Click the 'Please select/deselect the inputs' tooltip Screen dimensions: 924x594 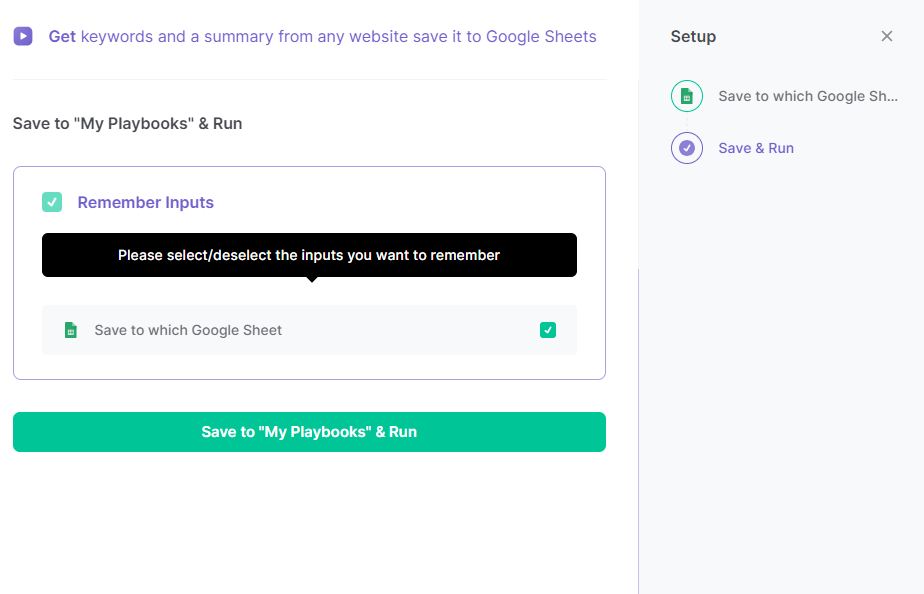[309, 255]
